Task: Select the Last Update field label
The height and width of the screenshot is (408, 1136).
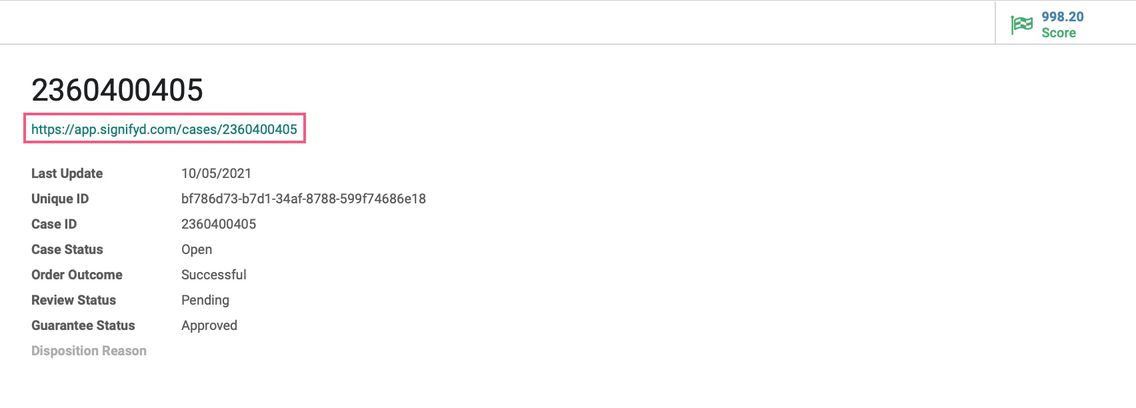Action: coord(67,174)
